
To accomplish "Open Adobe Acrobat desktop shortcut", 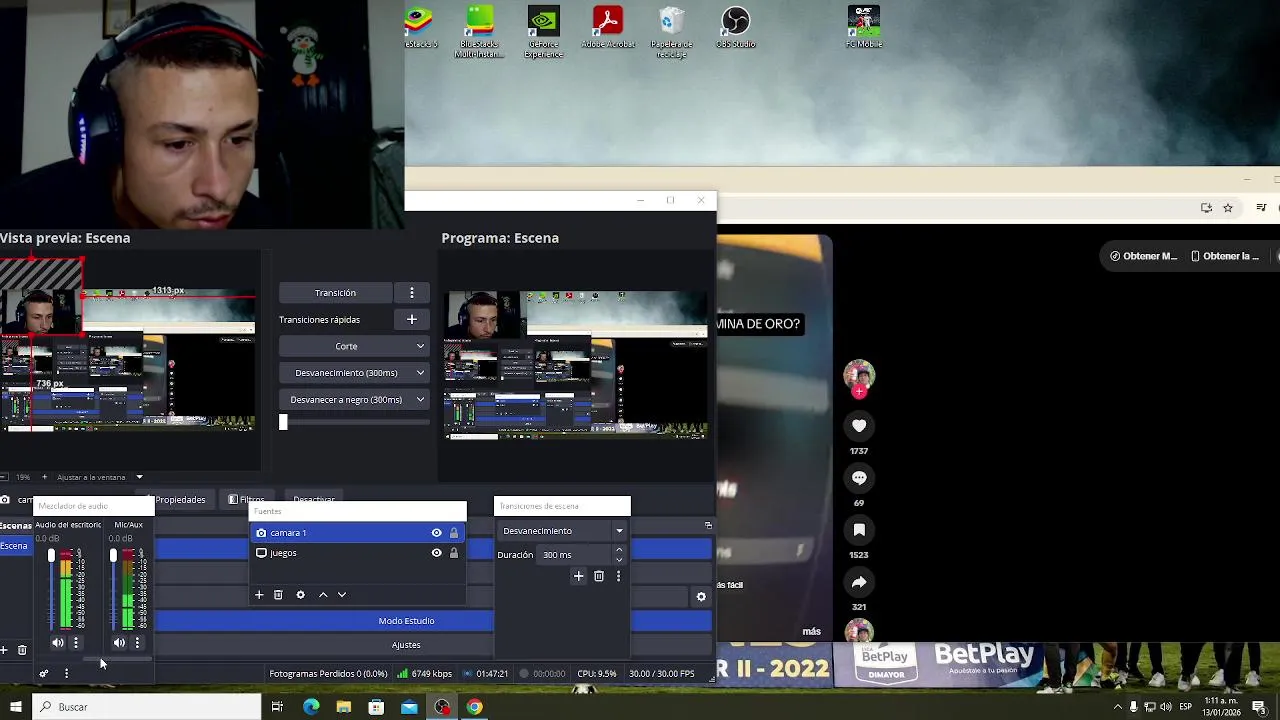I will coord(608,27).
